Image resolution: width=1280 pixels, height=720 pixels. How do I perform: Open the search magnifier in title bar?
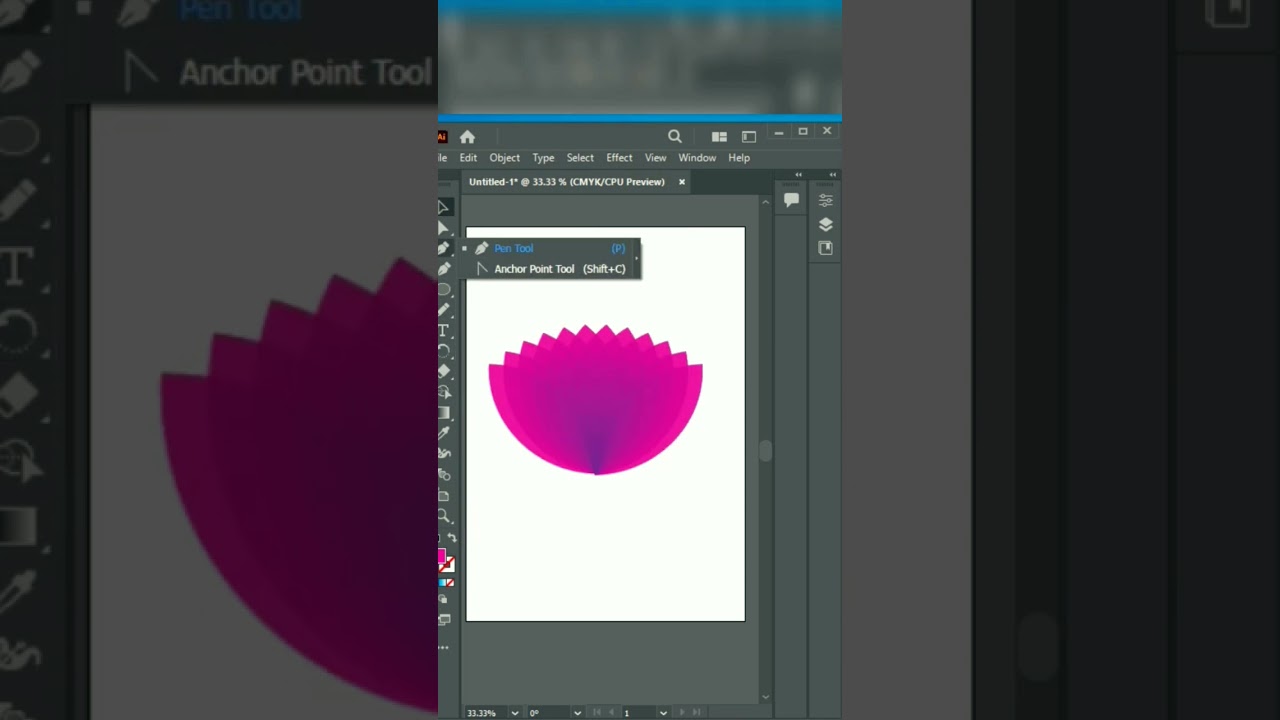point(675,136)
